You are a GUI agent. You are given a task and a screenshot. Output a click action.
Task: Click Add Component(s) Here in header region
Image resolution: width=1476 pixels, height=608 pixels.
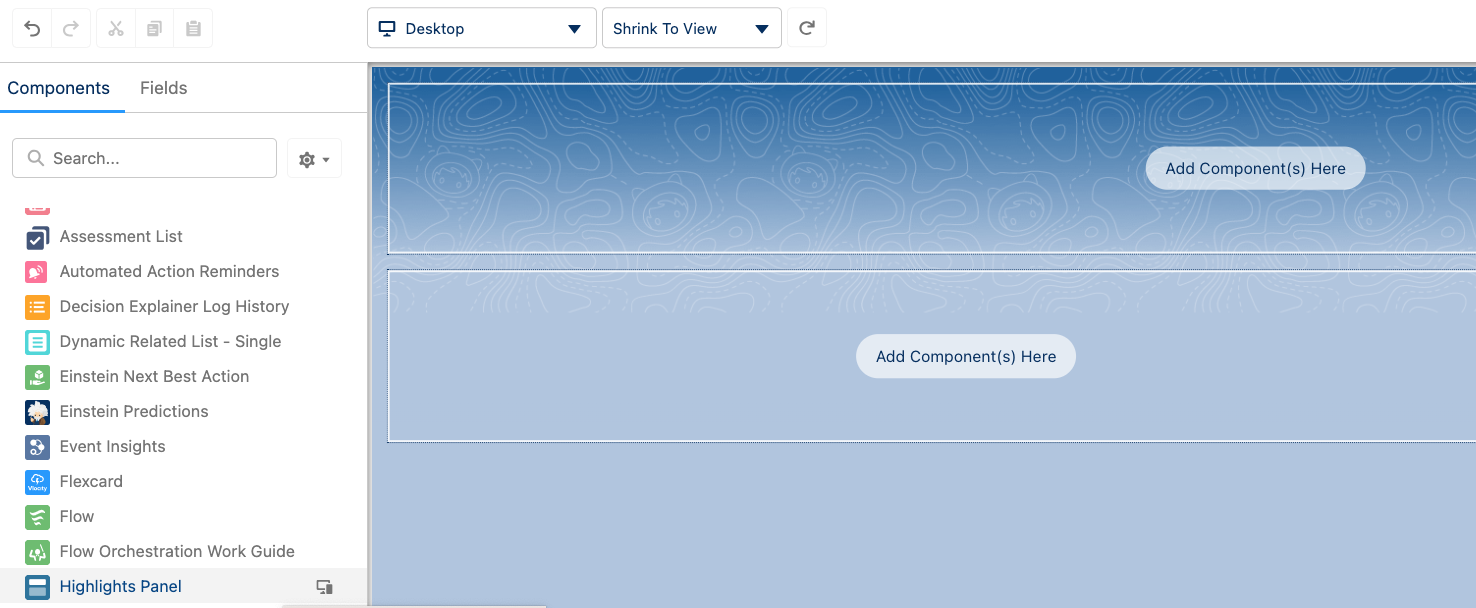(x=1255, y=168)
